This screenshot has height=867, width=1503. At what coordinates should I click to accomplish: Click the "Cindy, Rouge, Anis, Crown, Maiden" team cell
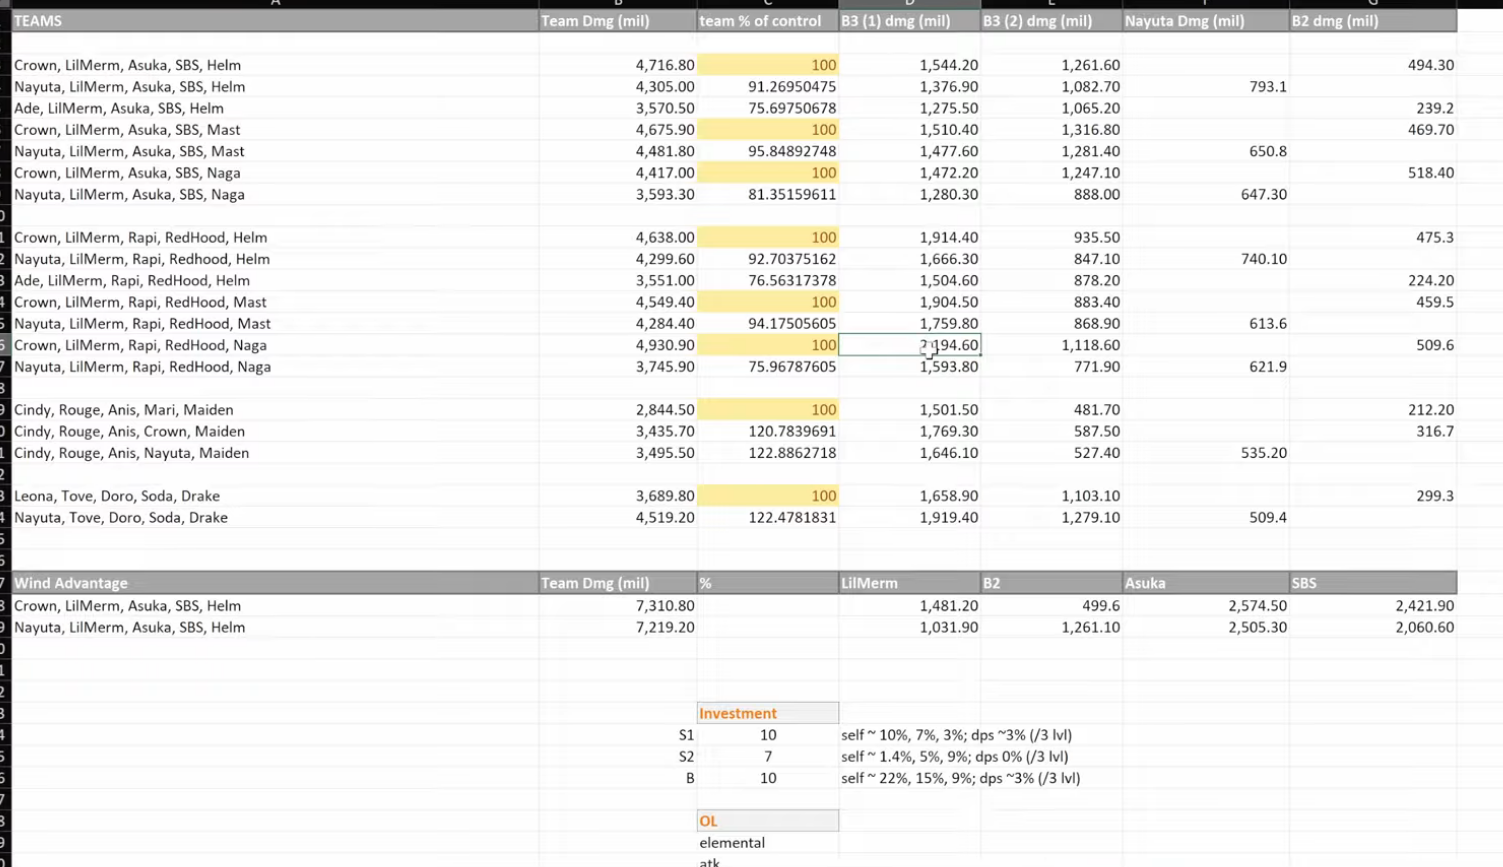pyautogui.click(x=275, y=431)
